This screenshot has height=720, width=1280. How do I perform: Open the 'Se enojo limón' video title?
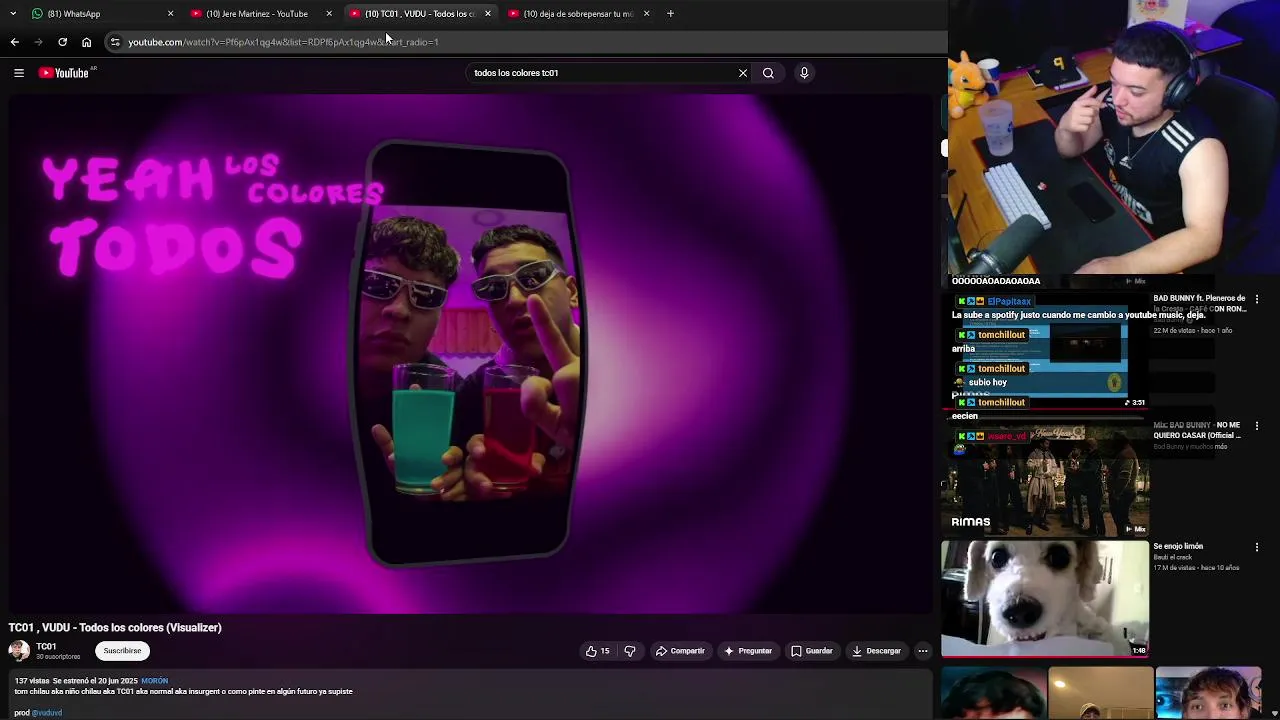(1178, 546)
